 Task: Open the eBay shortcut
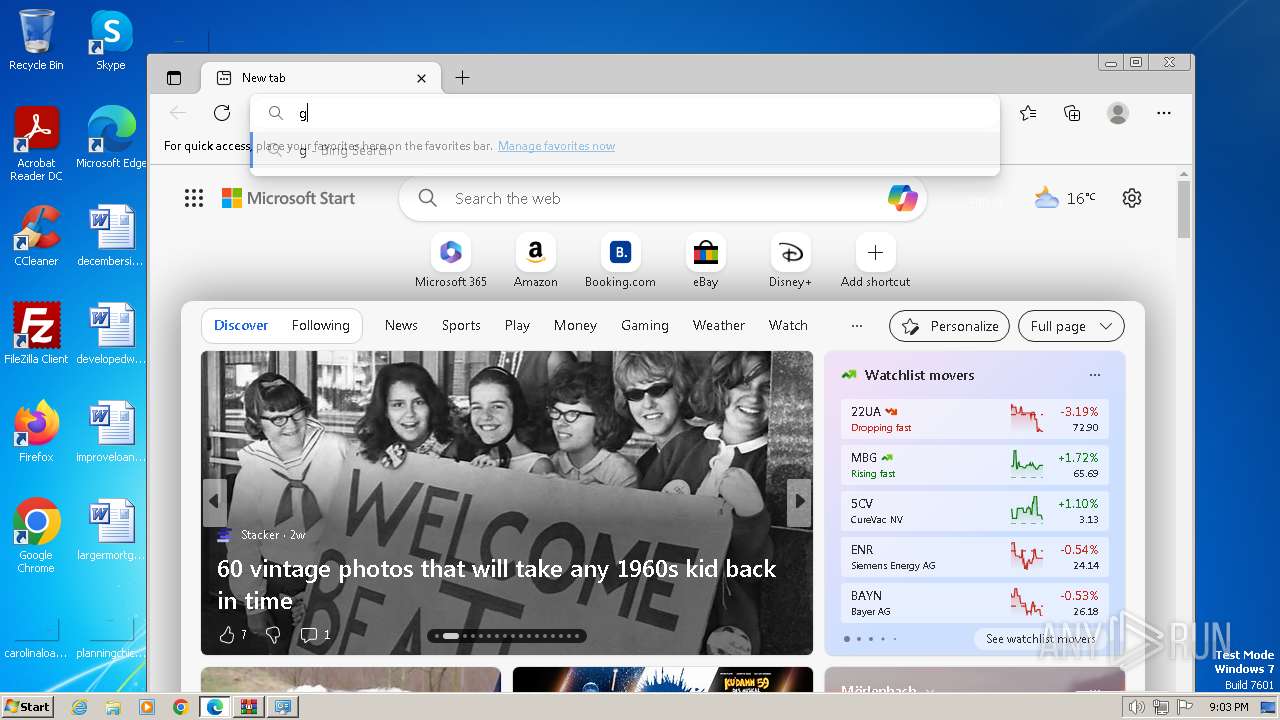(706, 261)
